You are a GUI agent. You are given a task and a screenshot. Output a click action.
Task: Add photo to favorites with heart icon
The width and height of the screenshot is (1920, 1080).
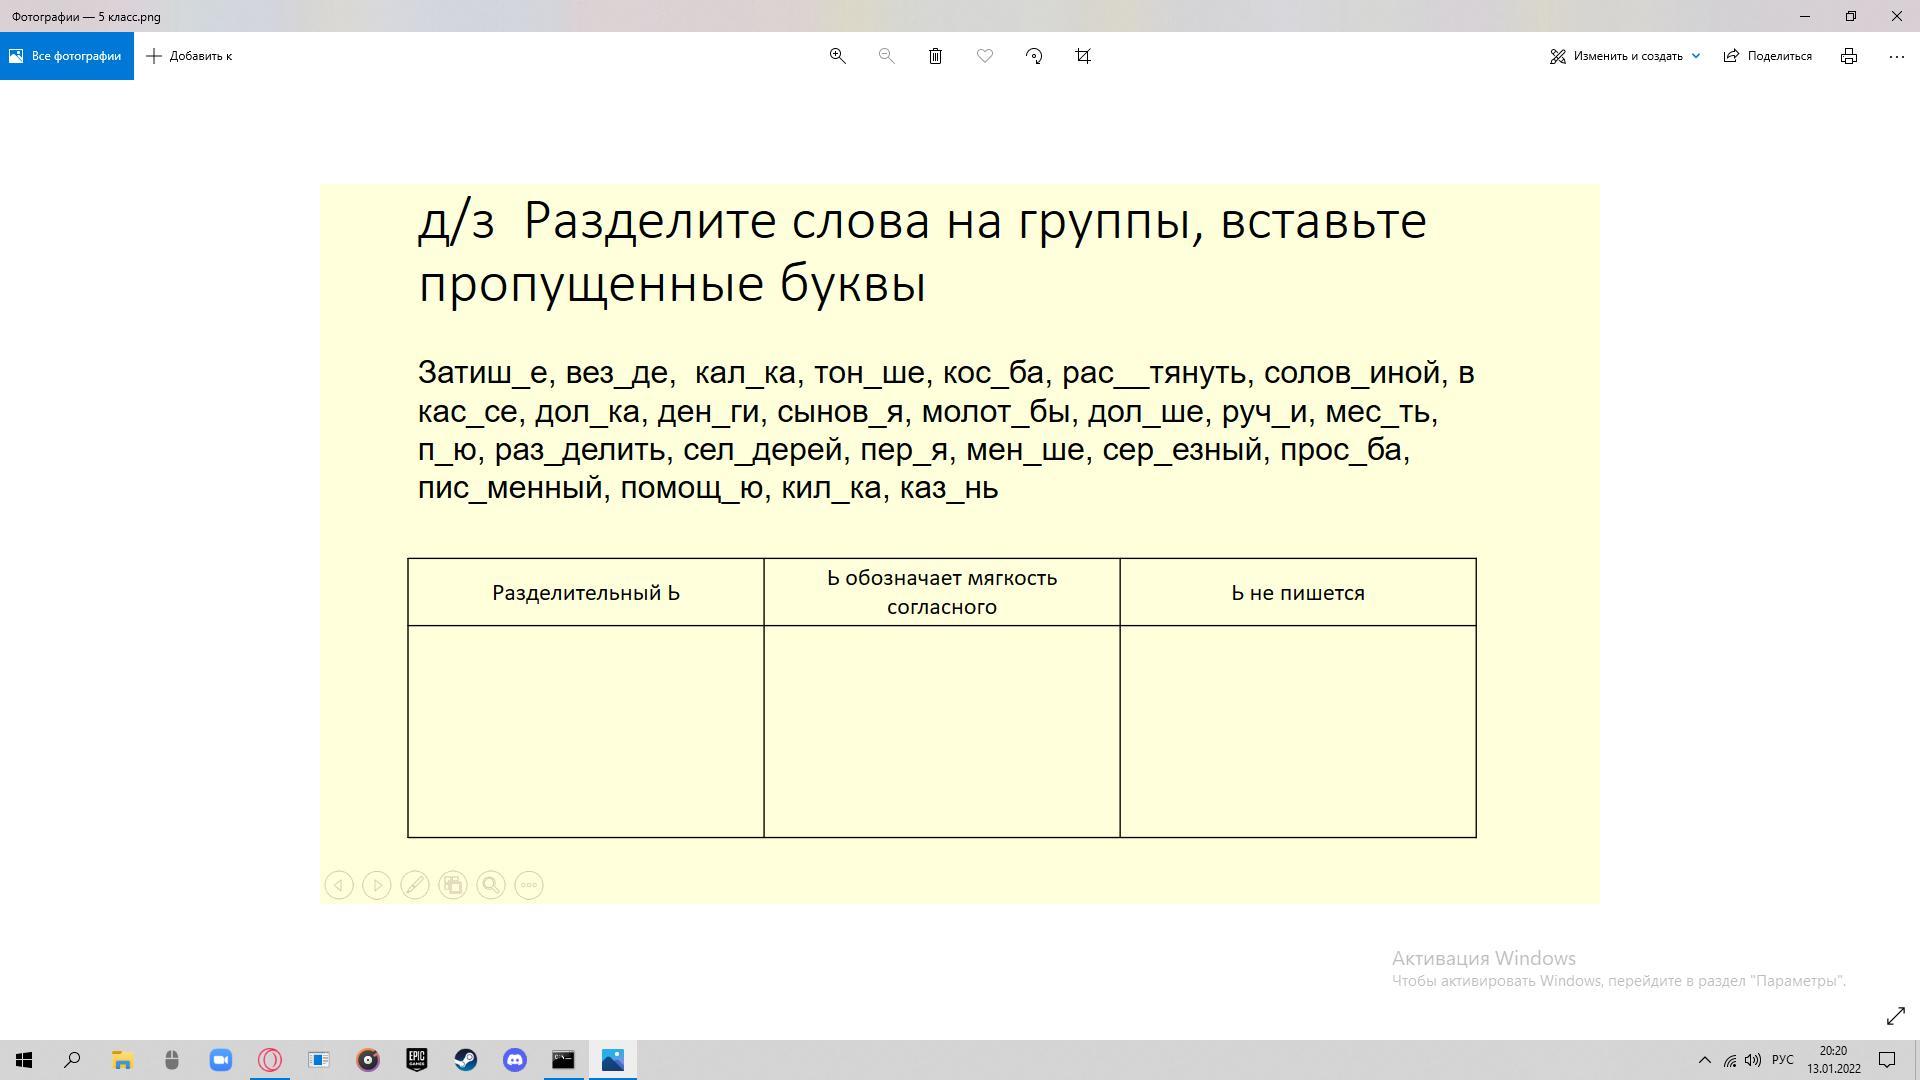pyautogui.click(x=985, y=56)
